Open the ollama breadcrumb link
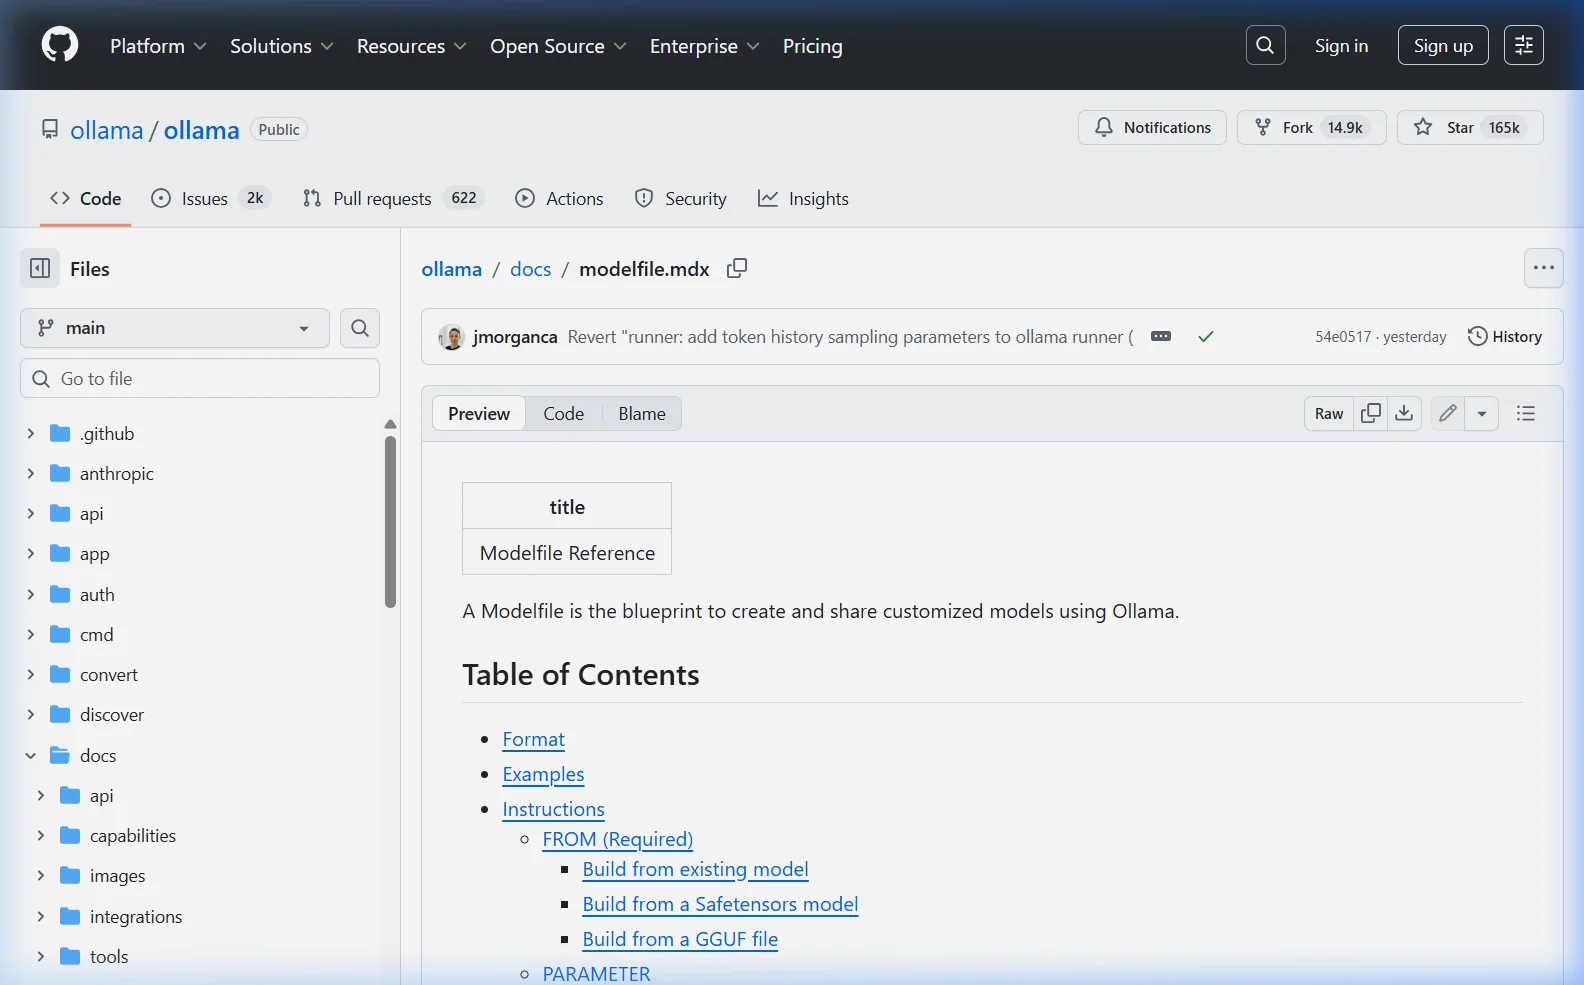 coord(452,268)
